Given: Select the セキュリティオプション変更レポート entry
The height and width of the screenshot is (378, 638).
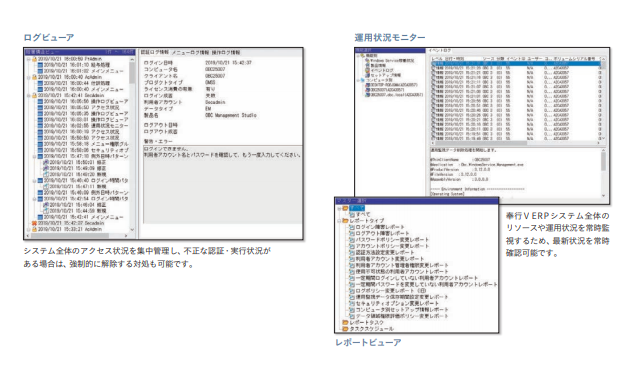Looking at the screenshot, I should pos(397,303).
